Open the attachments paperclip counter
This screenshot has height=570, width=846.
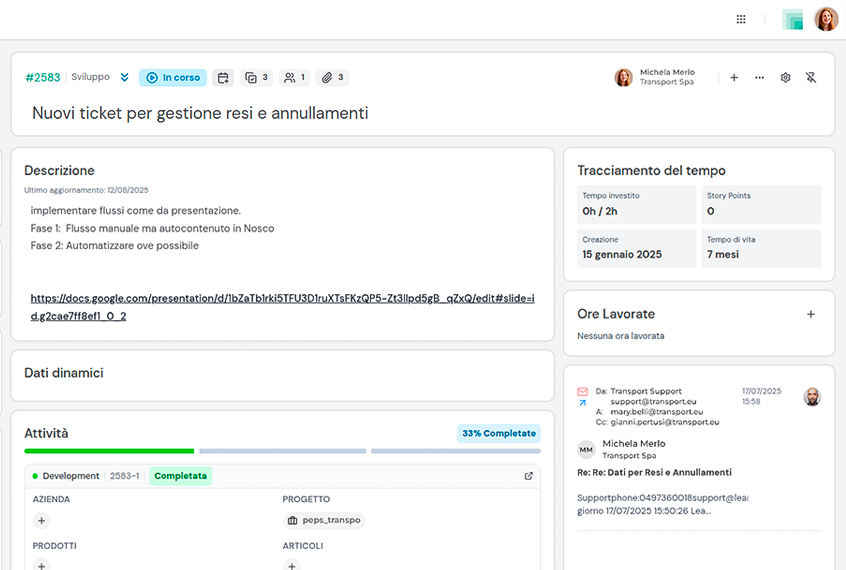332,77
